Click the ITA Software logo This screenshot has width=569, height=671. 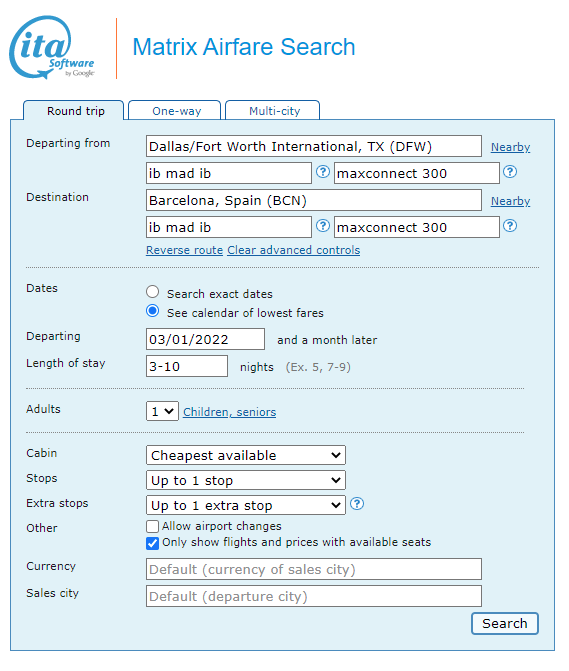pyautogui.click(x=52, y=47)
